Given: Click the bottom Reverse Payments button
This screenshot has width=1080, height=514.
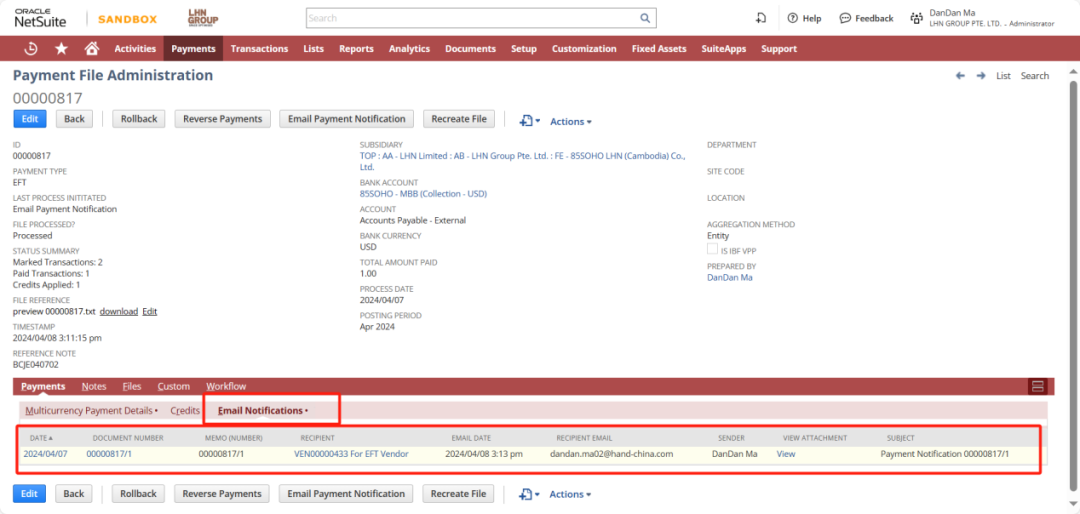Looking at the screenshot, I should (x=222, y=494).
